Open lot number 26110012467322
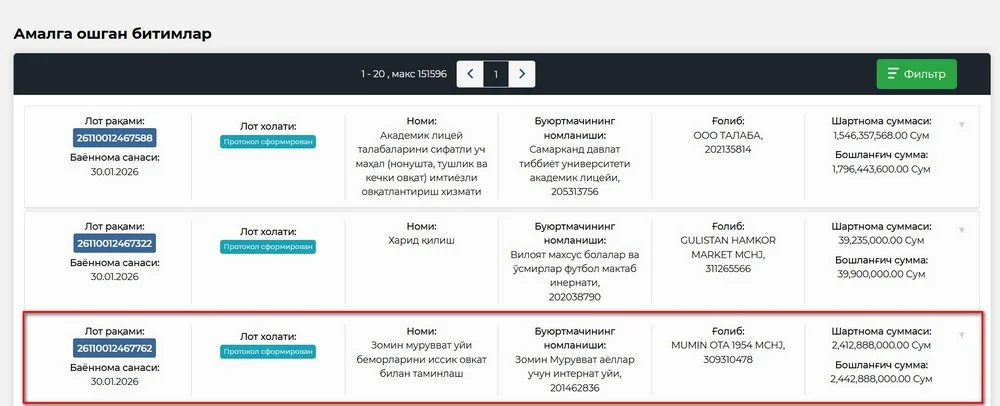This screenshot has height=406, width=1000. coord(114,243)
